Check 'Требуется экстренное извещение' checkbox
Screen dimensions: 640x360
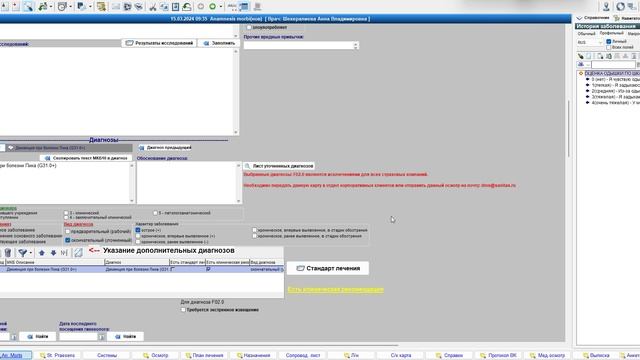[183, 310]
